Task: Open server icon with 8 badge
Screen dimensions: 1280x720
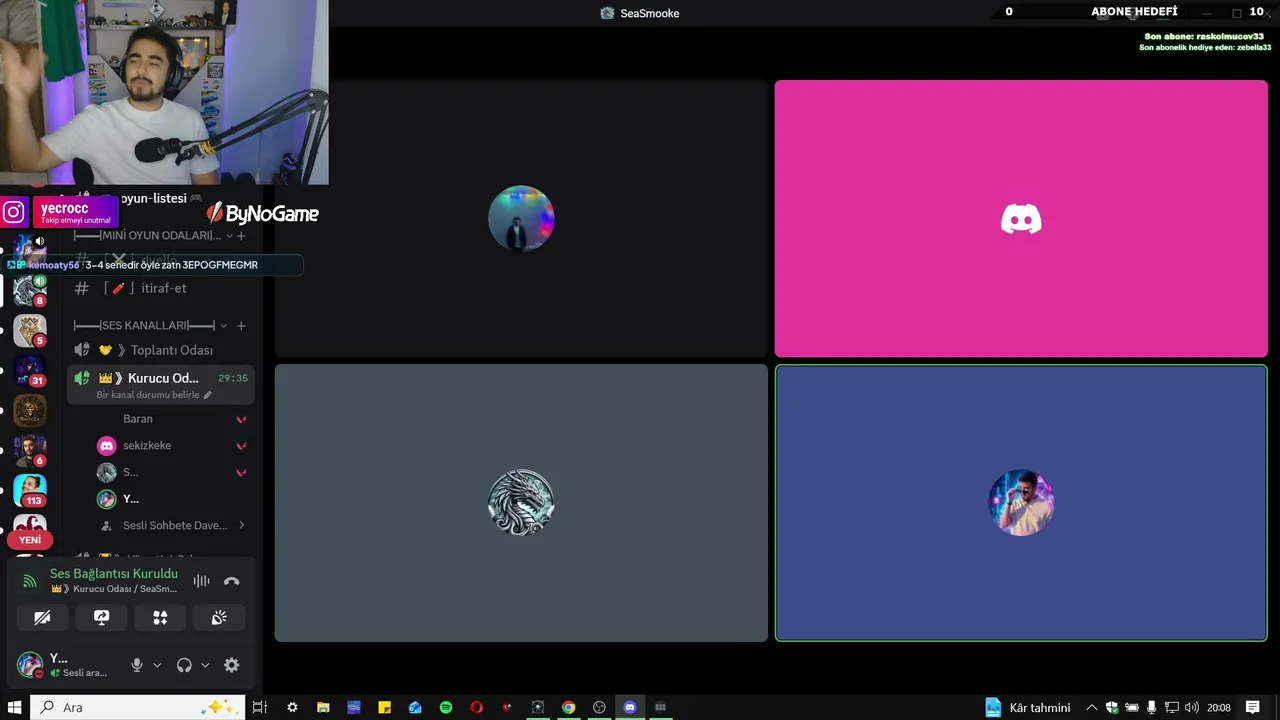Action: (x=30, y=290)
